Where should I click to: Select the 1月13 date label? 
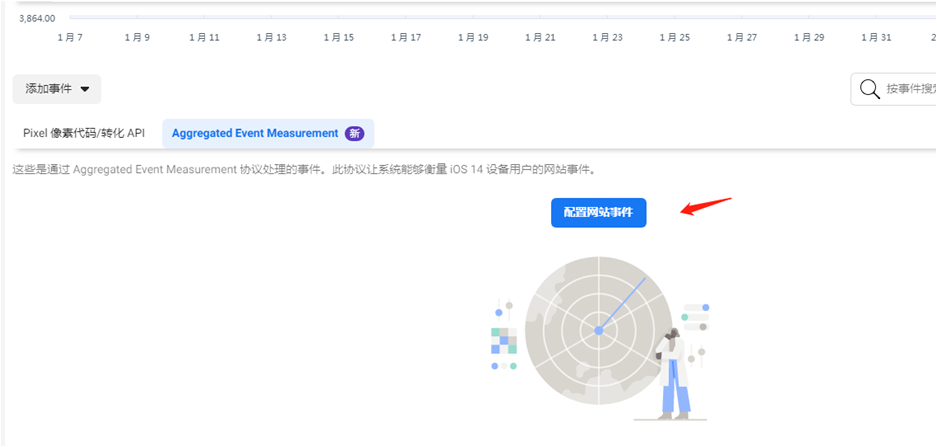271,37
